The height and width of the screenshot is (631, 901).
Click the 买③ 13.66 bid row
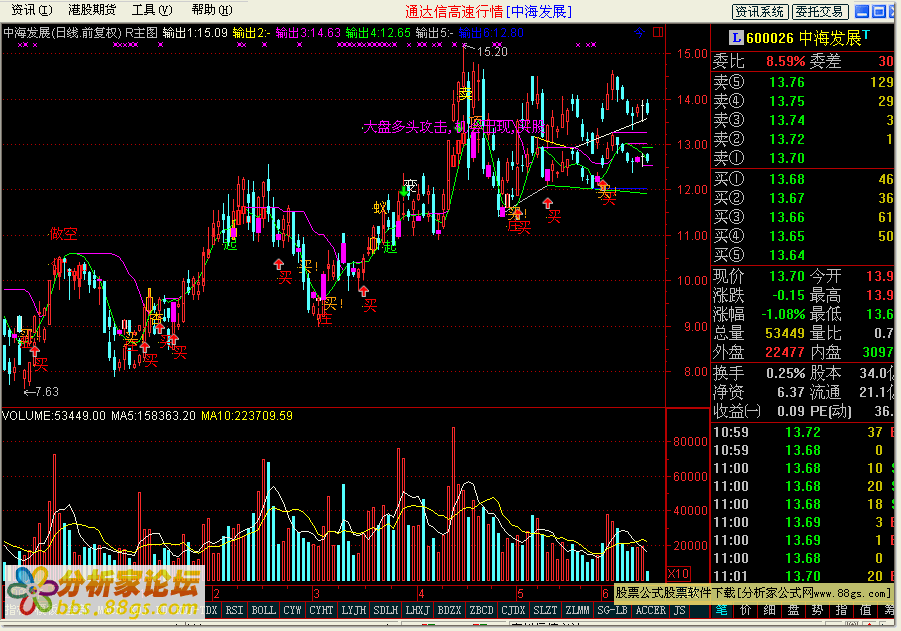[803, 217]
